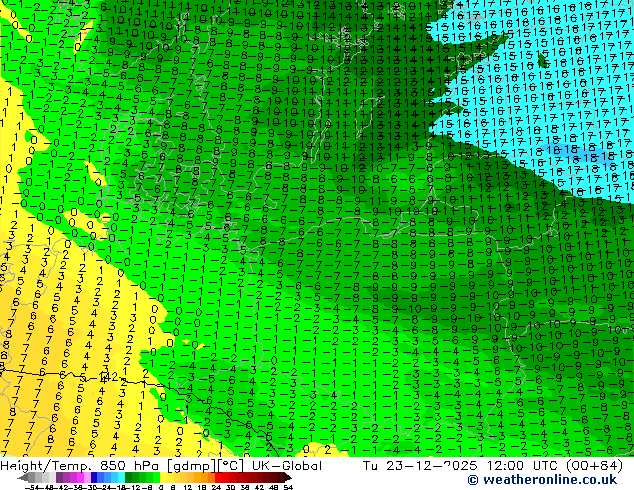Click the Tu 23-12-2025 date text
Viewport: 634px width, 490px height.
pyautogui.click(x=420, y=466)
